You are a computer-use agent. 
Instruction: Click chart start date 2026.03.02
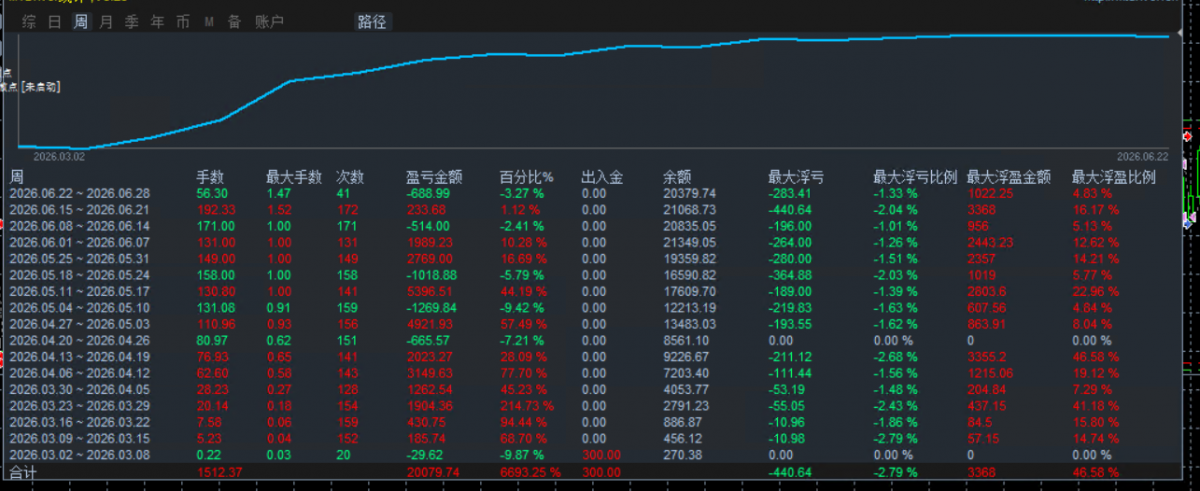(60, 156)
